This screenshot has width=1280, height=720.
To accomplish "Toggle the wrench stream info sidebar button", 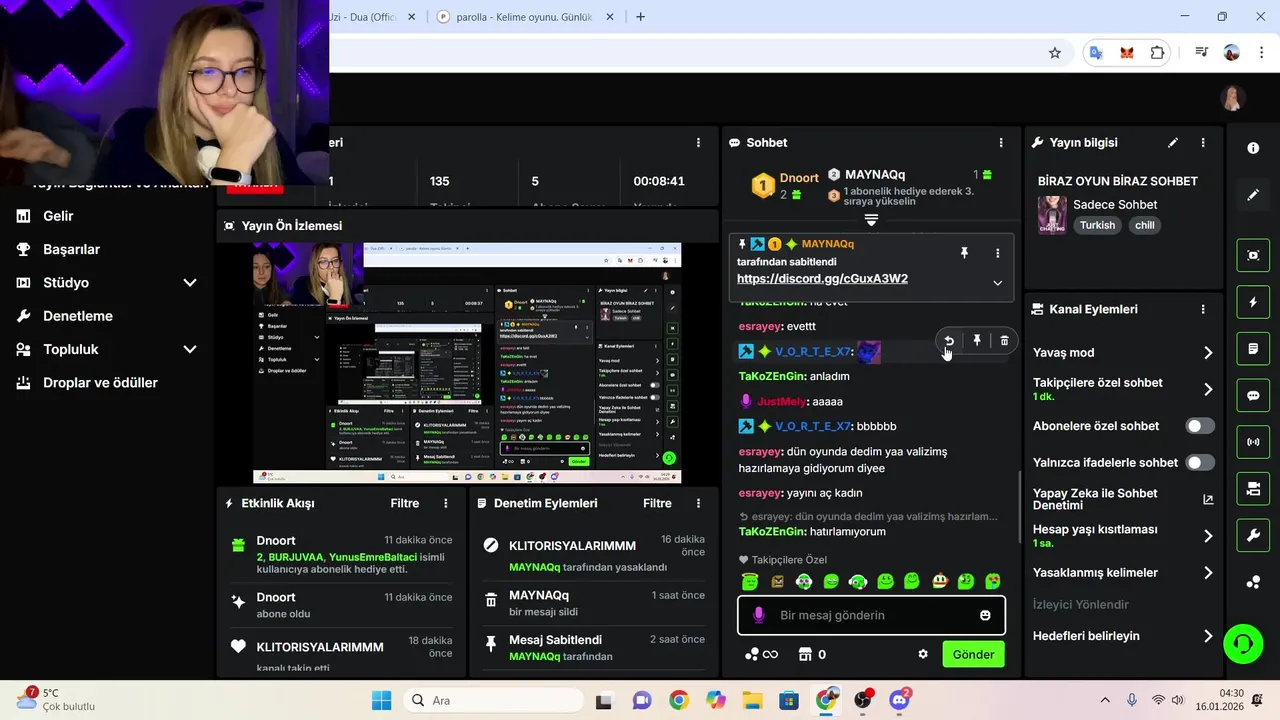I will (x=1253, y=536).
